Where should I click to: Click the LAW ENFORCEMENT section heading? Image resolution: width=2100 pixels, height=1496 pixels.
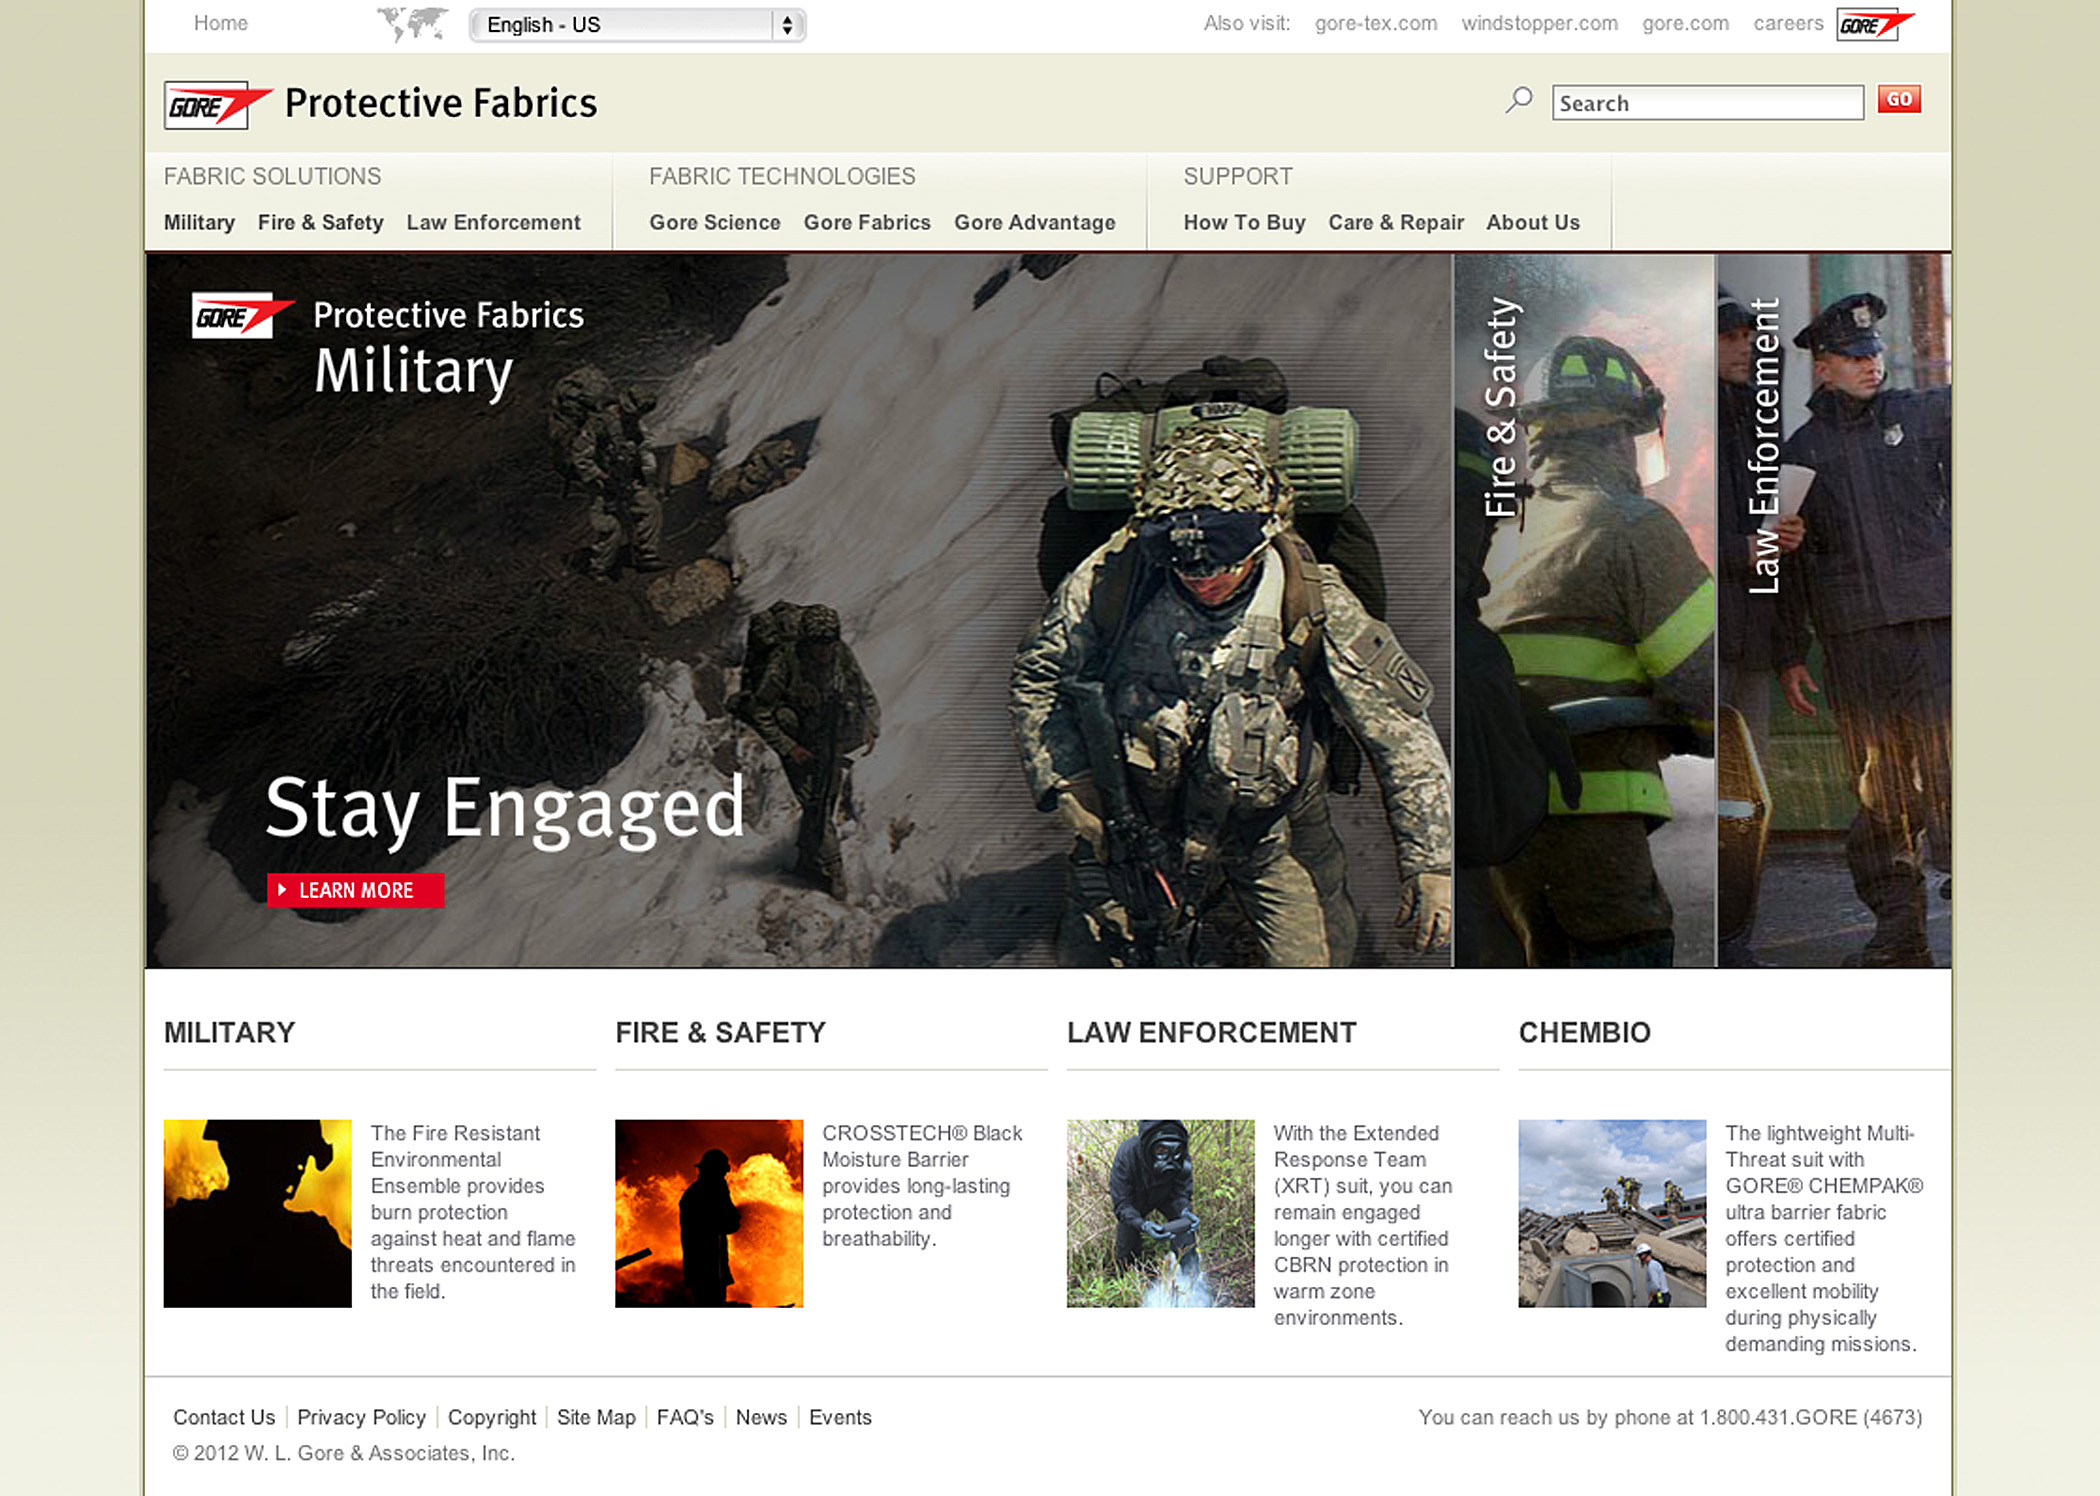tap(1211, 1032)
